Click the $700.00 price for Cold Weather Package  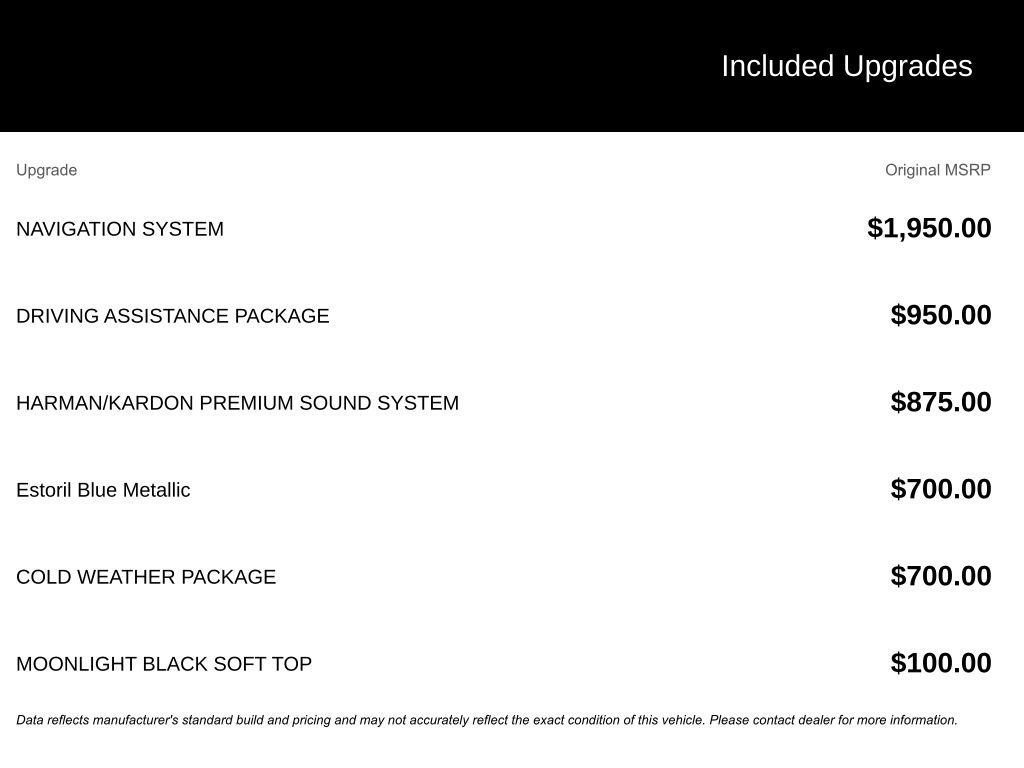coord(941,576)
